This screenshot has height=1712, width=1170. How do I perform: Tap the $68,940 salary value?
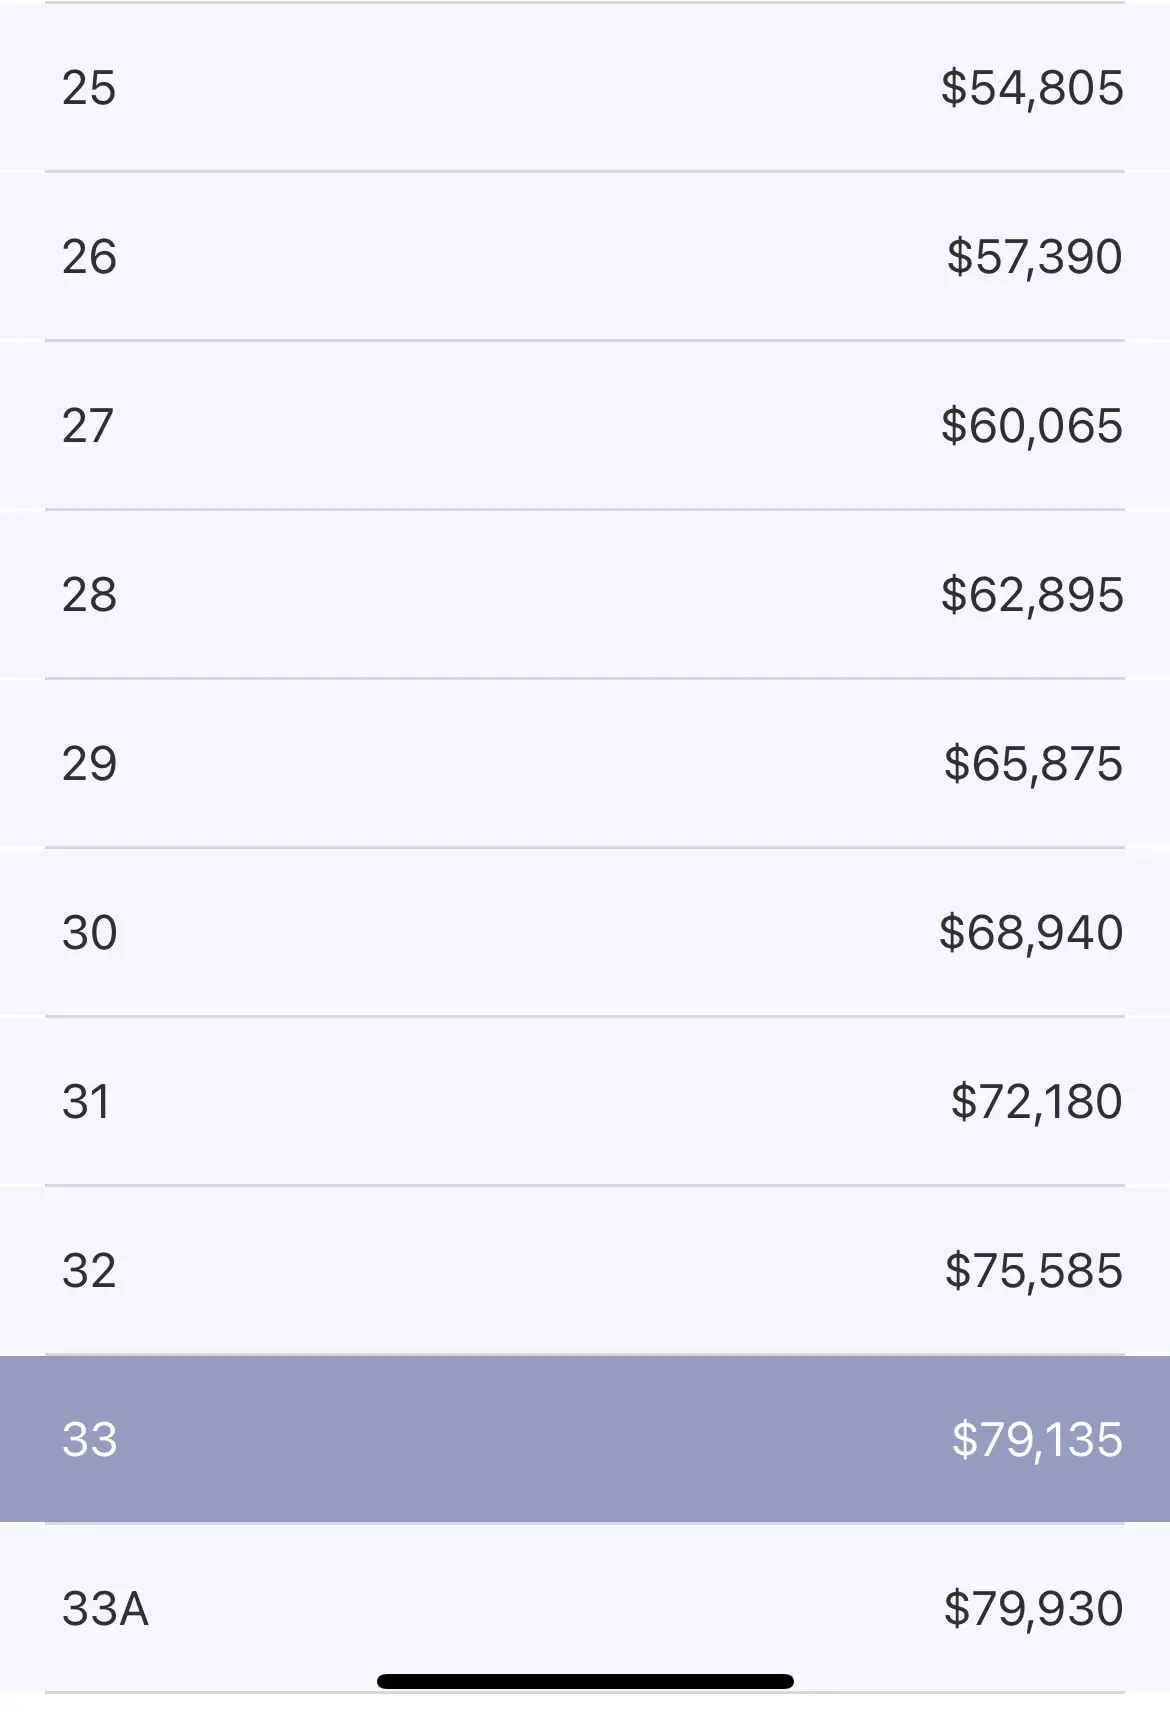1031,933
